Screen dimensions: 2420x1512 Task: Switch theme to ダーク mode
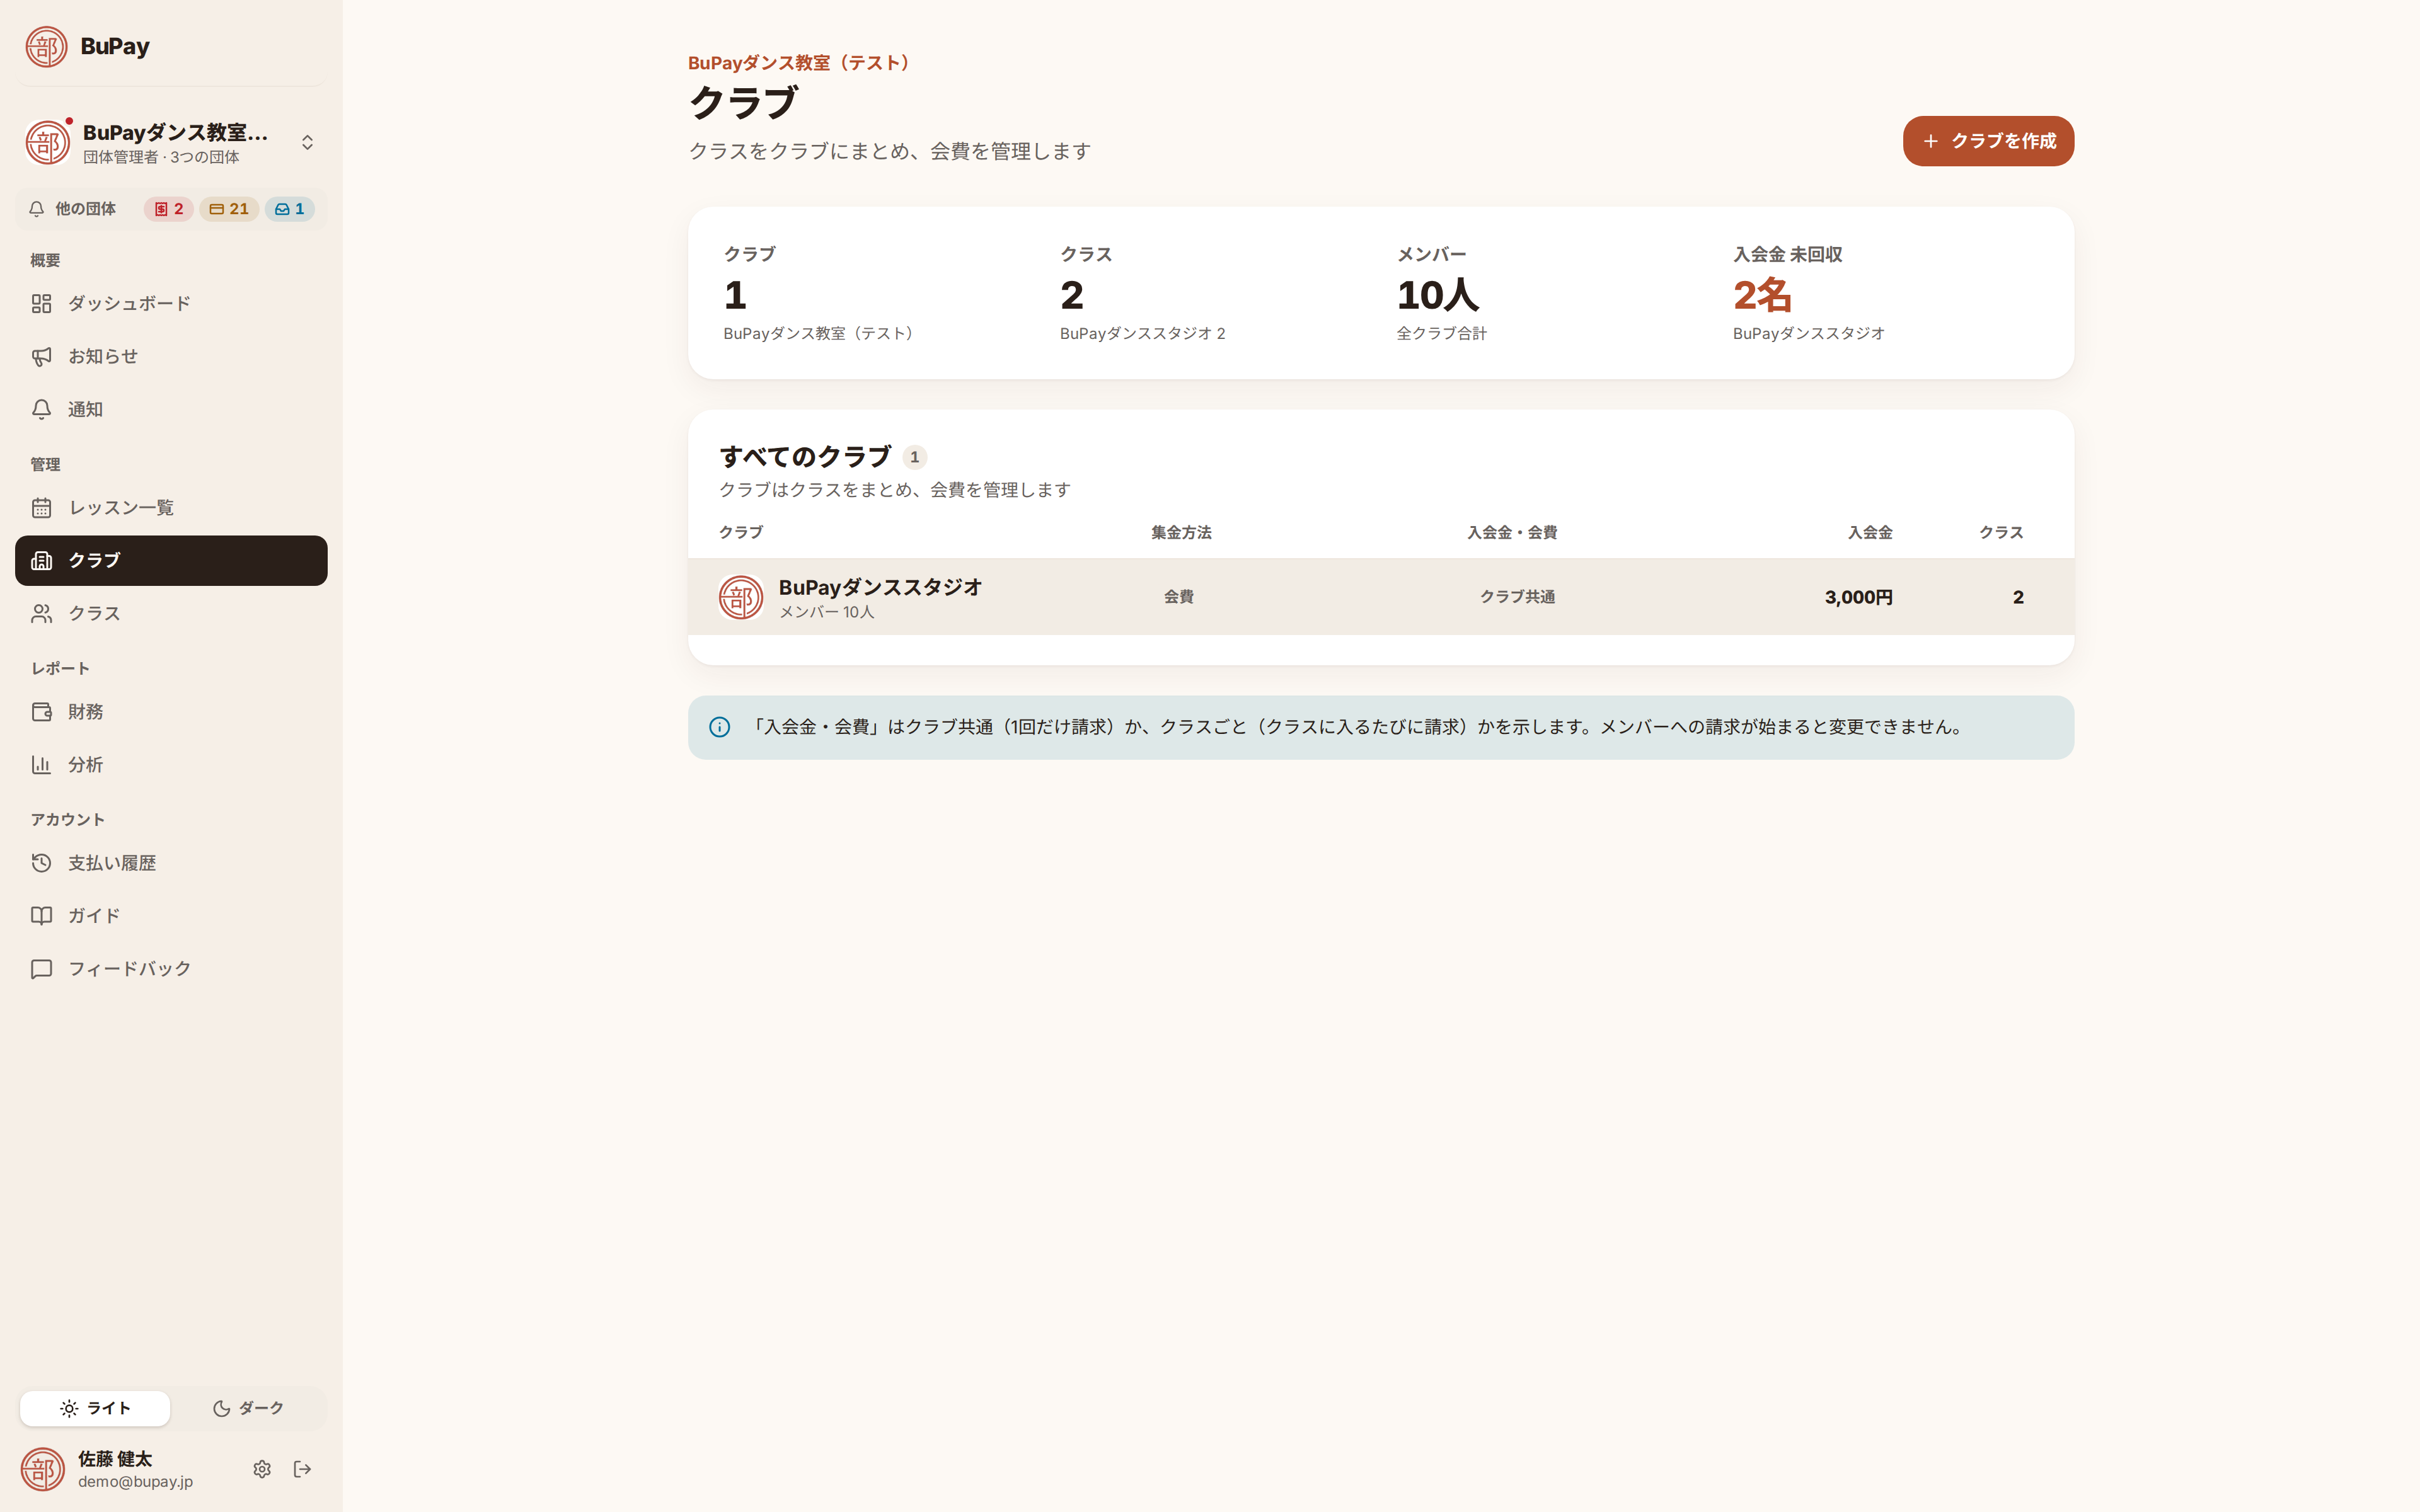point(248,1408)
